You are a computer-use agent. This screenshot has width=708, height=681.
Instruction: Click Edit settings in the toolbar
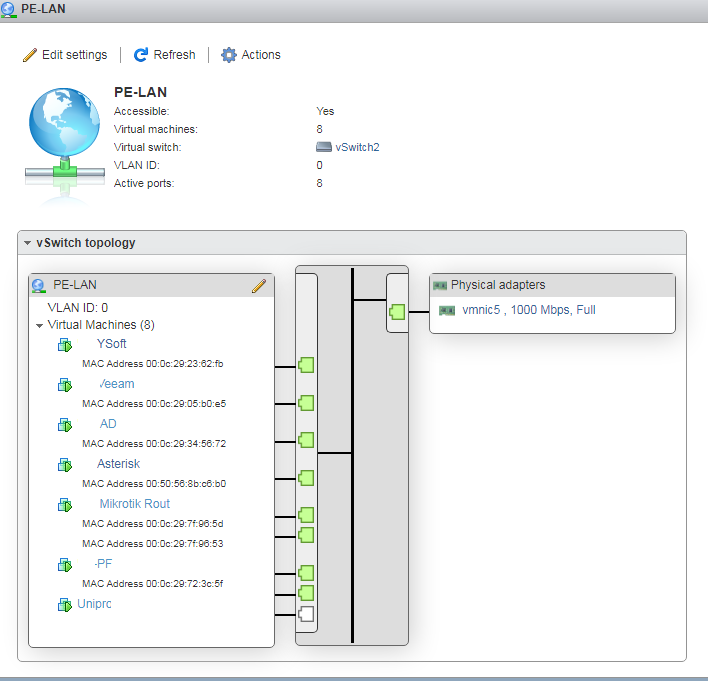click(x=65, y=55)
